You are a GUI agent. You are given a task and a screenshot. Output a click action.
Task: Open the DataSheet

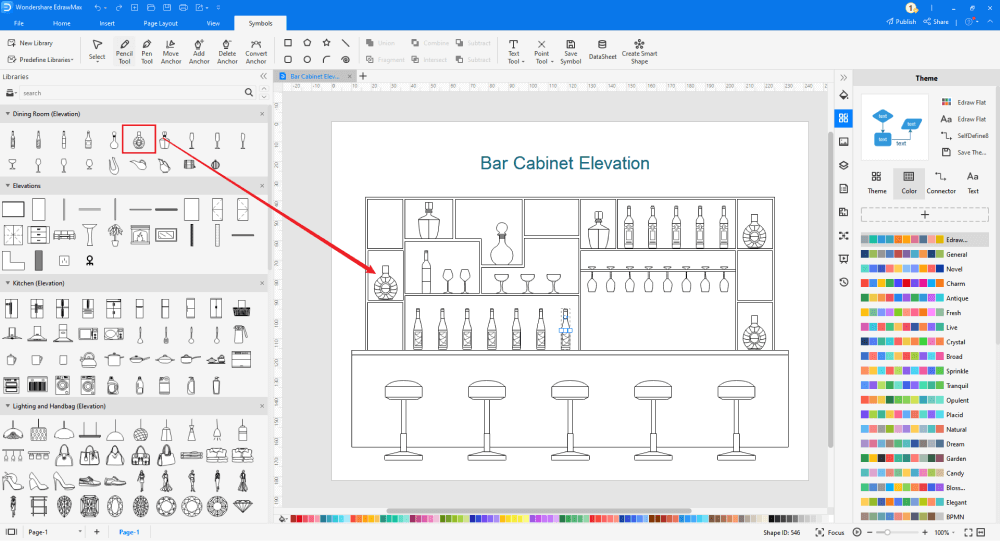(x=602, y=51)
